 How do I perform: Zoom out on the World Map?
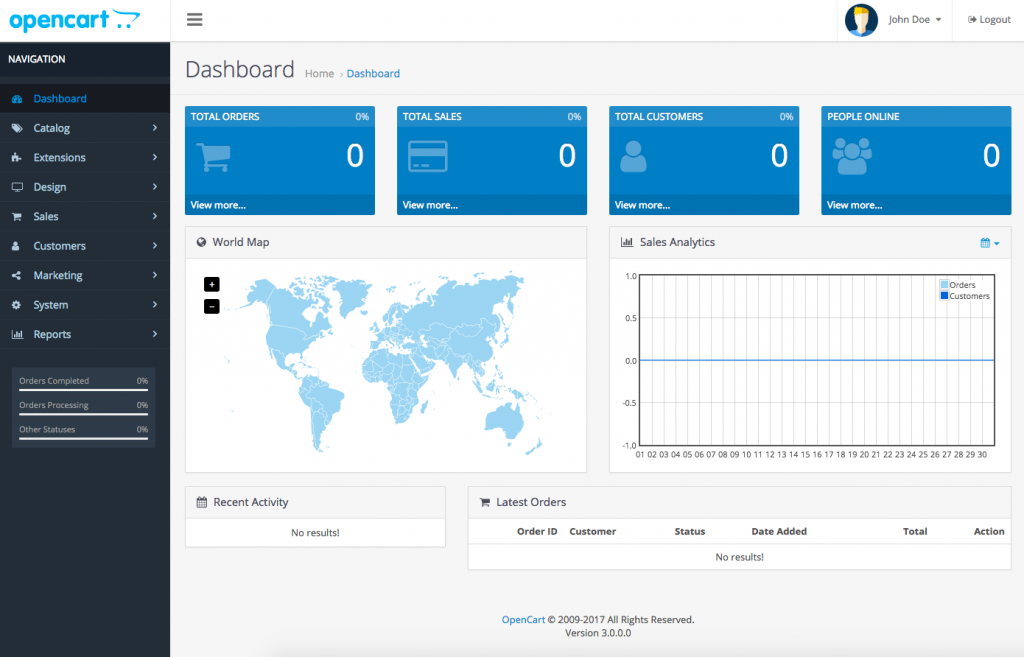[x=212, y=306]
